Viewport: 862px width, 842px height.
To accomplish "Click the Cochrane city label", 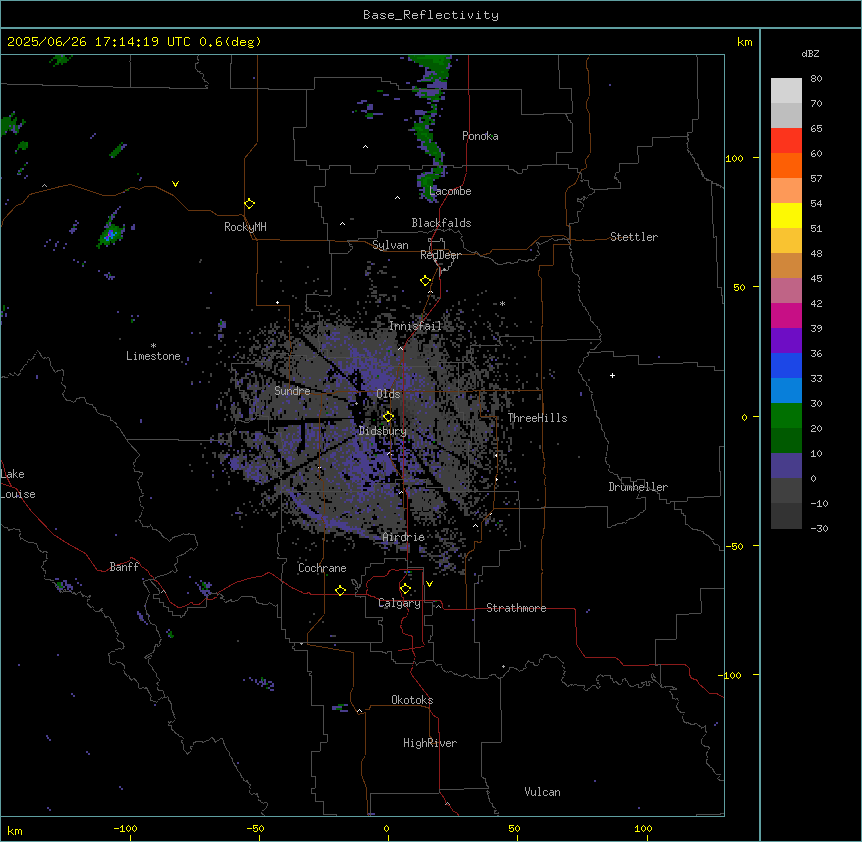I will coord(322,568).
